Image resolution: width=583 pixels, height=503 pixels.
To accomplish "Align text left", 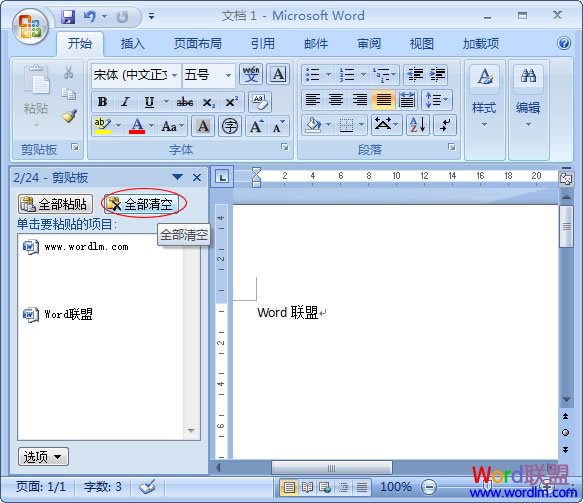I will point(313,100).
